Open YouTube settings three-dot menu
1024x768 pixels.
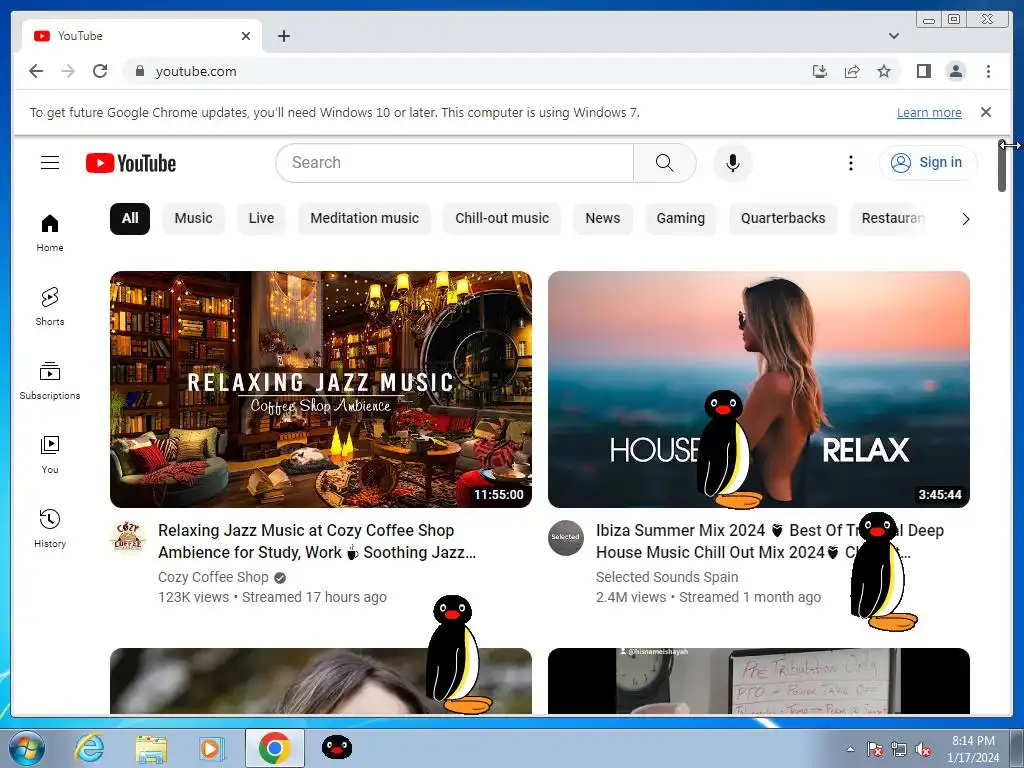(850, 163)
